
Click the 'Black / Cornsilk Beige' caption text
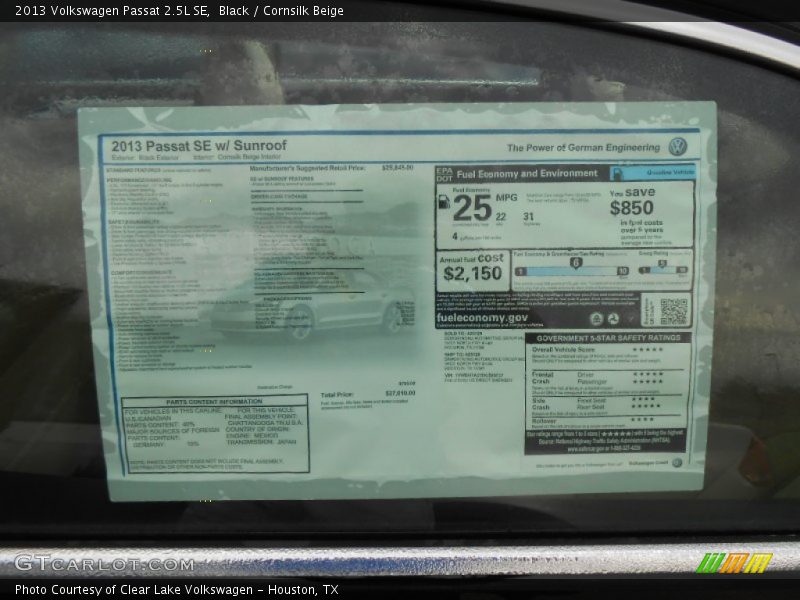tap(281, 11)
